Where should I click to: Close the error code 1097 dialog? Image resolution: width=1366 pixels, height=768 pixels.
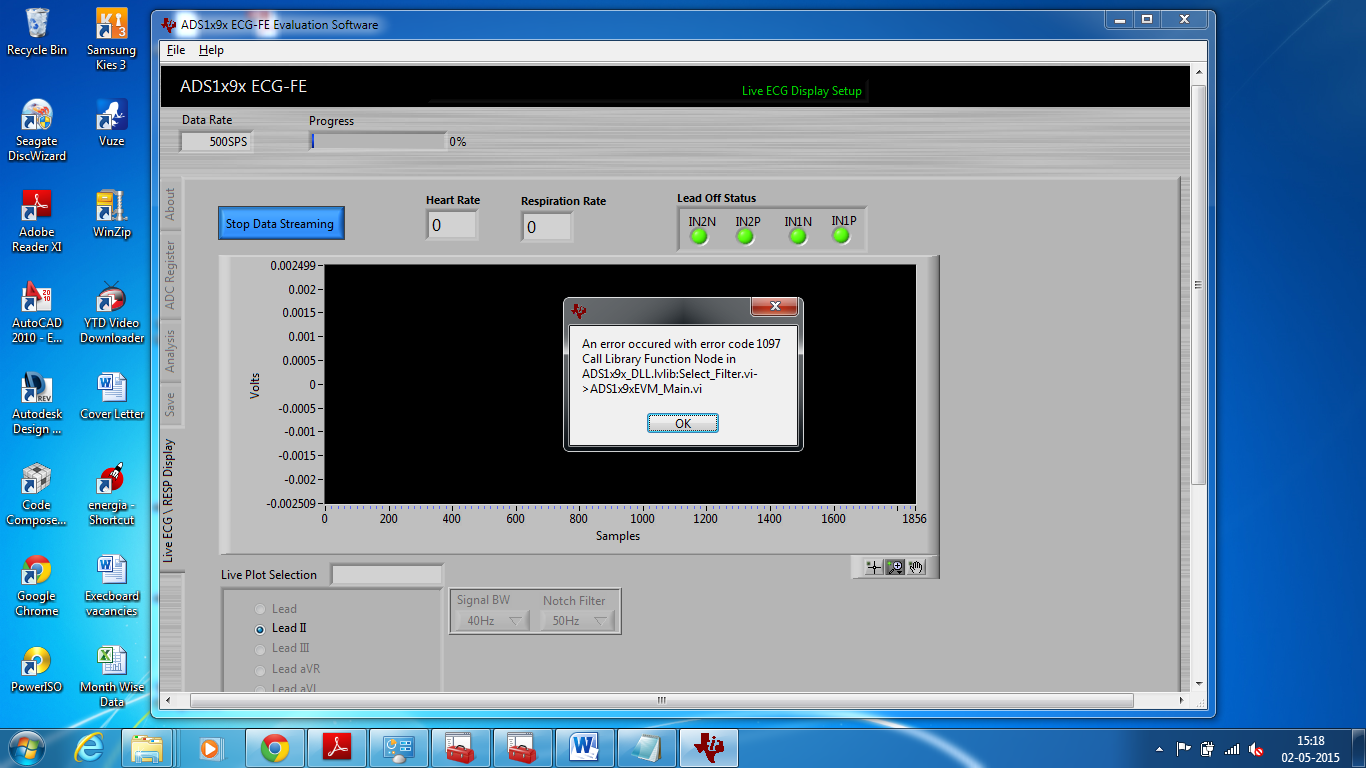773,306
